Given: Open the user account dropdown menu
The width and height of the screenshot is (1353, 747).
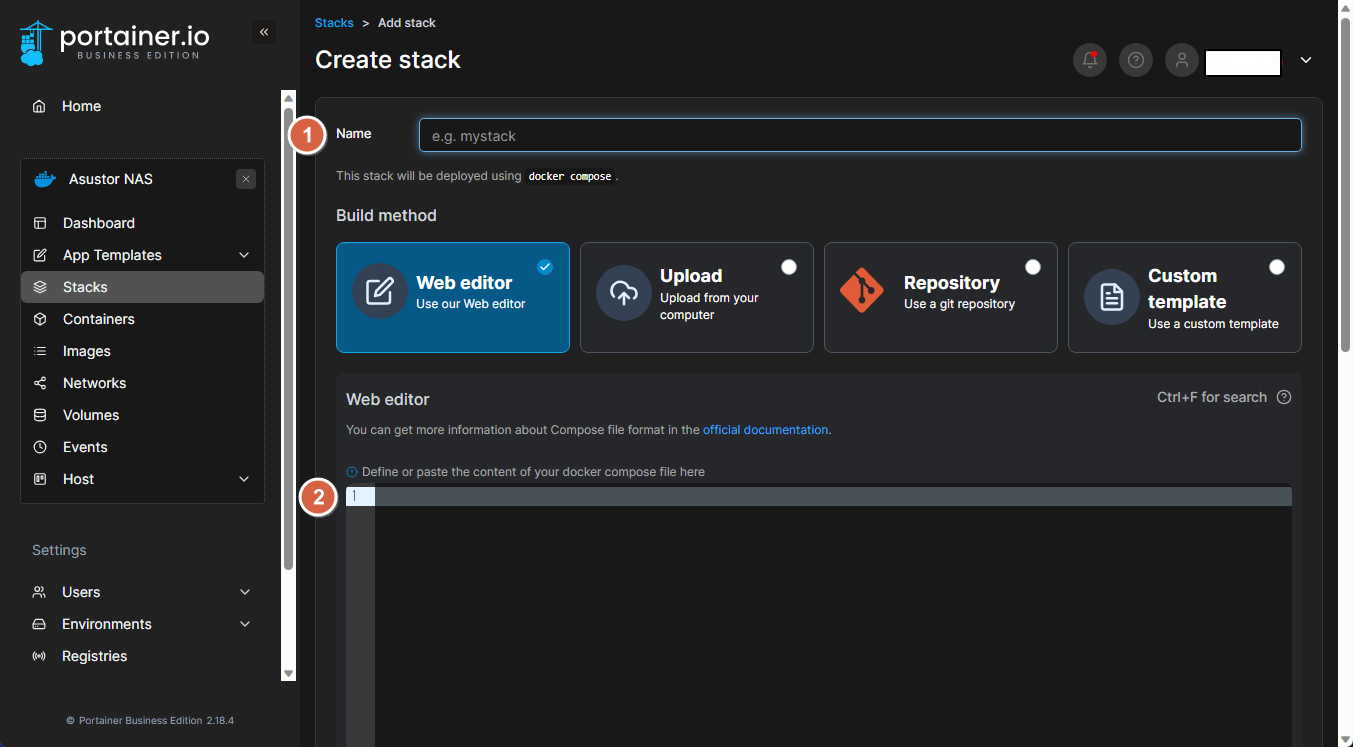Looking at the screenshot, I should tap(1306, 60).
